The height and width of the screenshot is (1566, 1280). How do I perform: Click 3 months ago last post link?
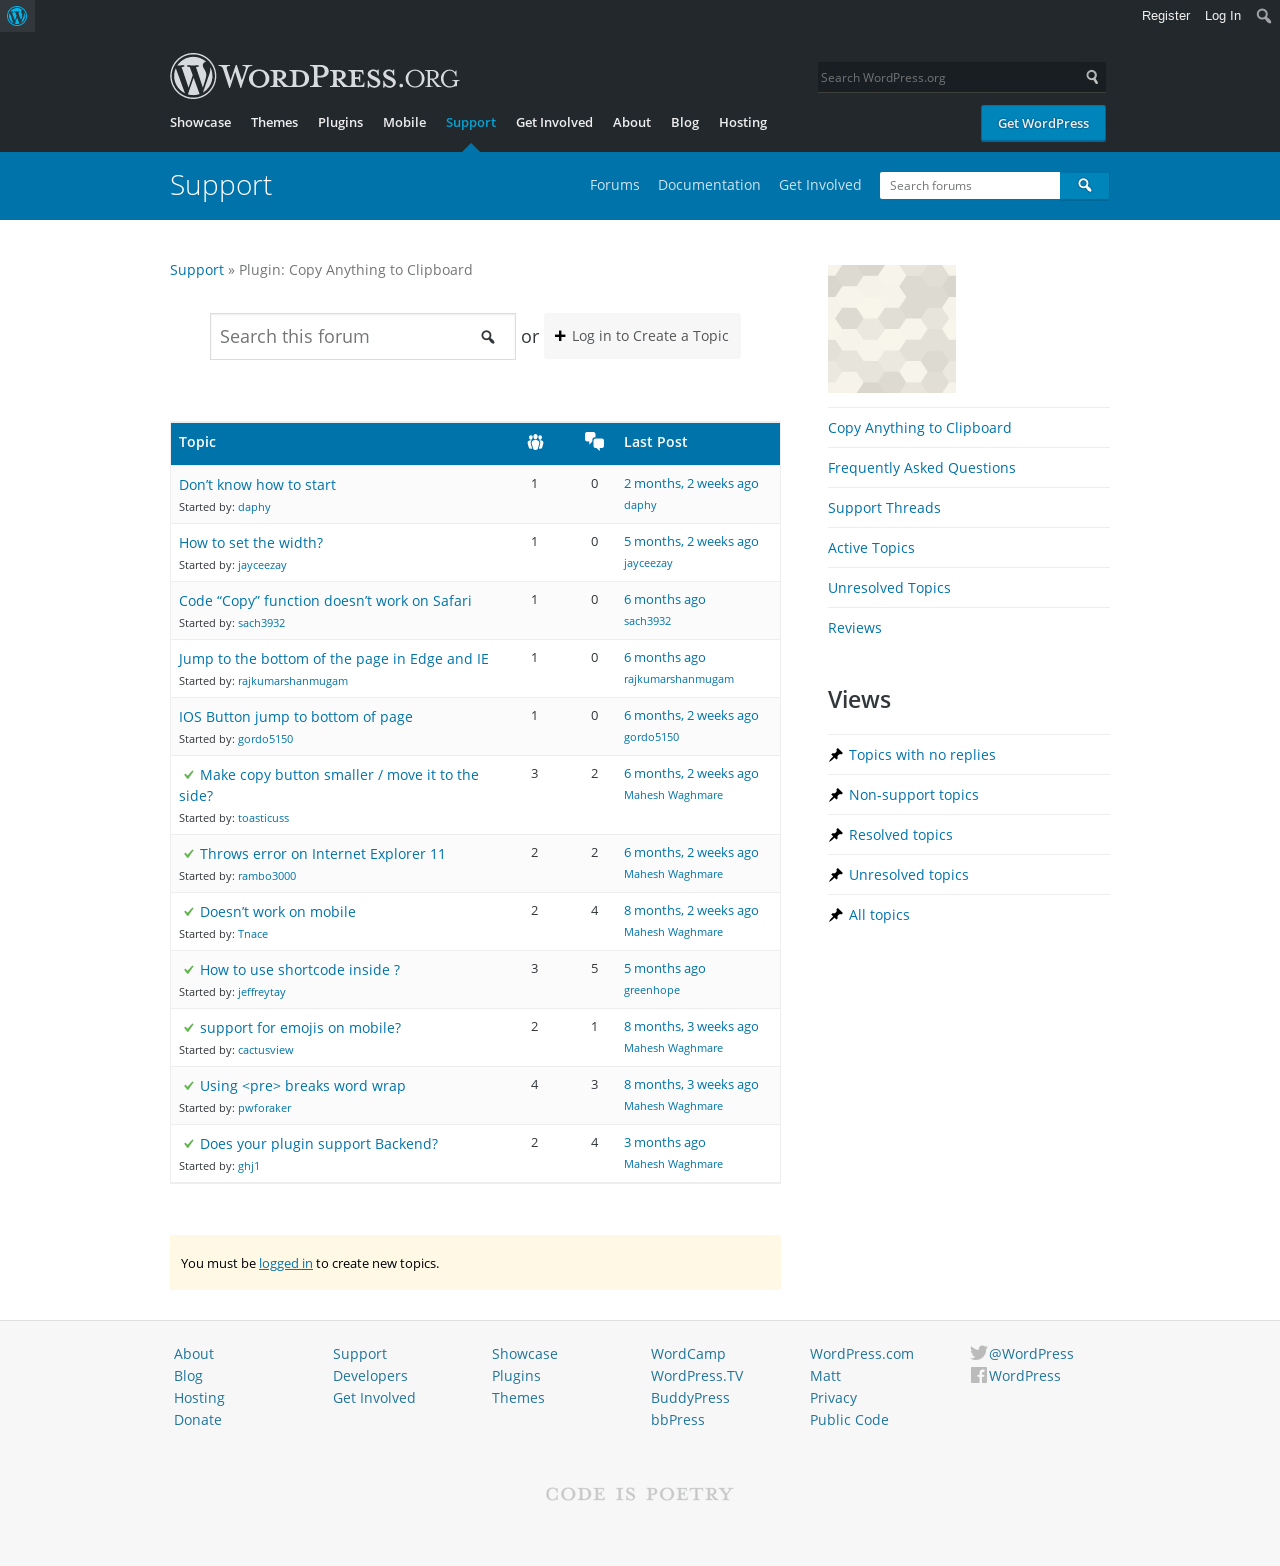pos(665,1142)
